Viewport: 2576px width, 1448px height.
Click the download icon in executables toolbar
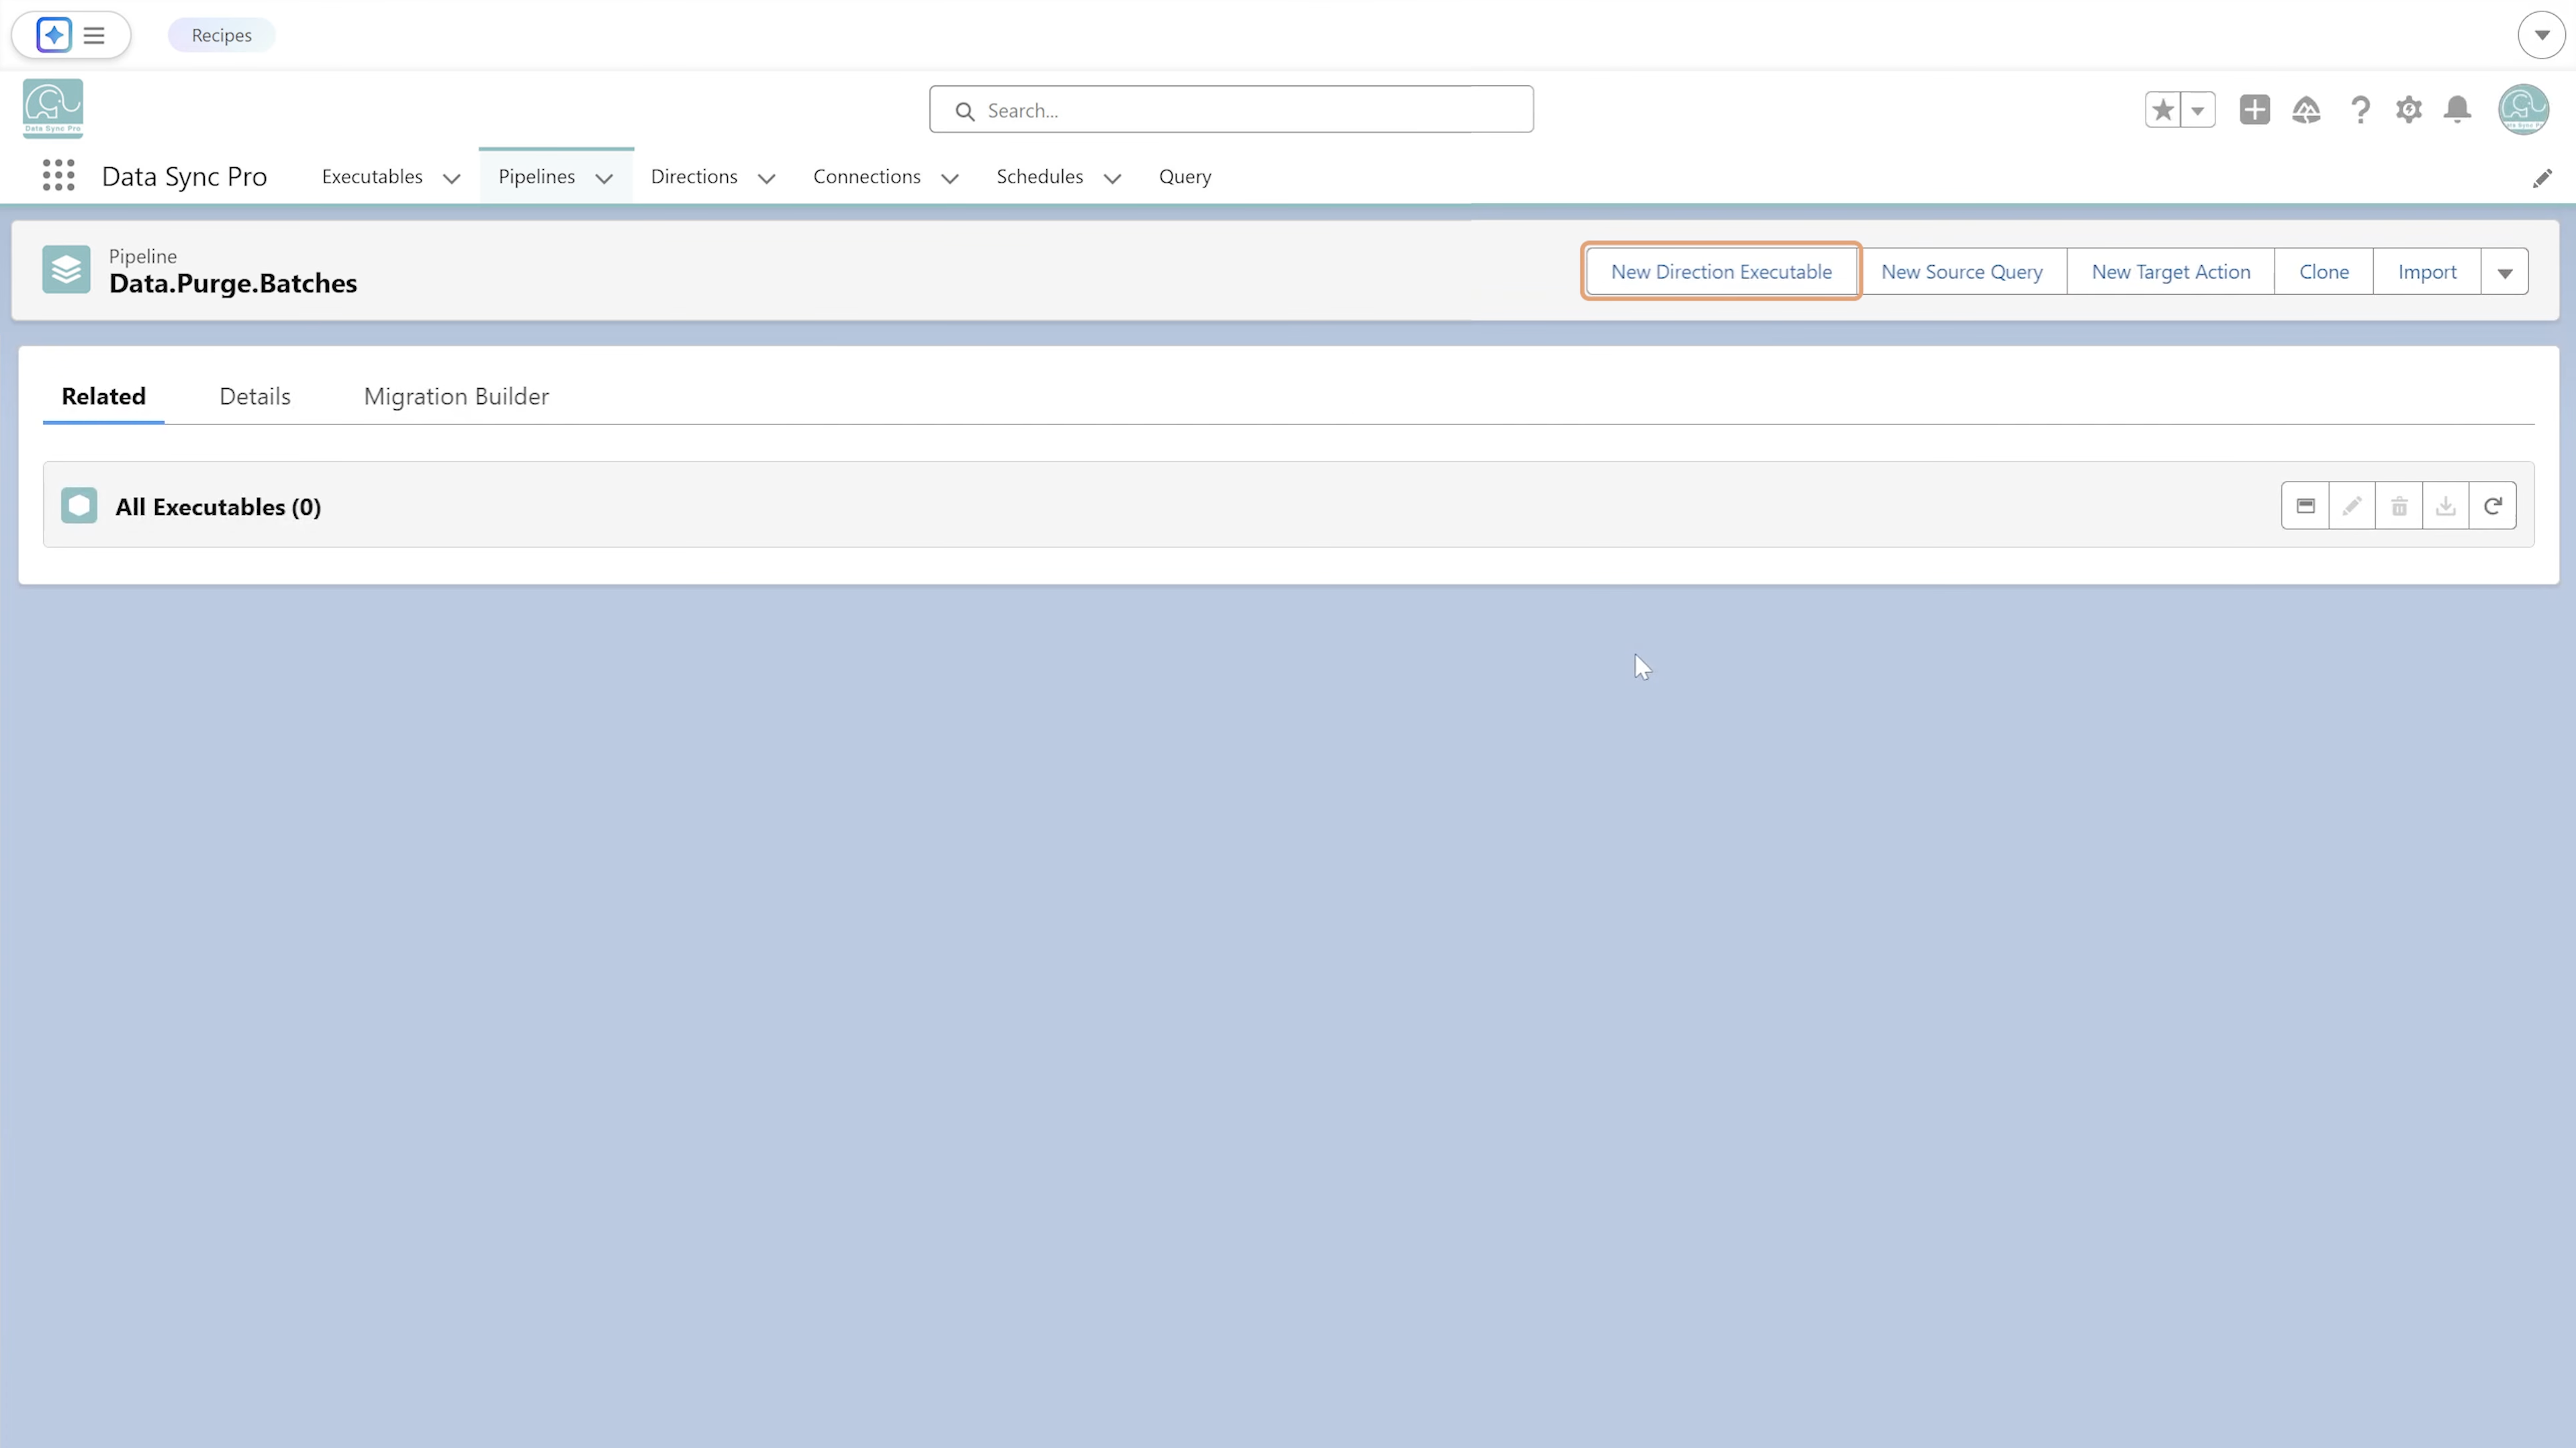pos(2446,505)
